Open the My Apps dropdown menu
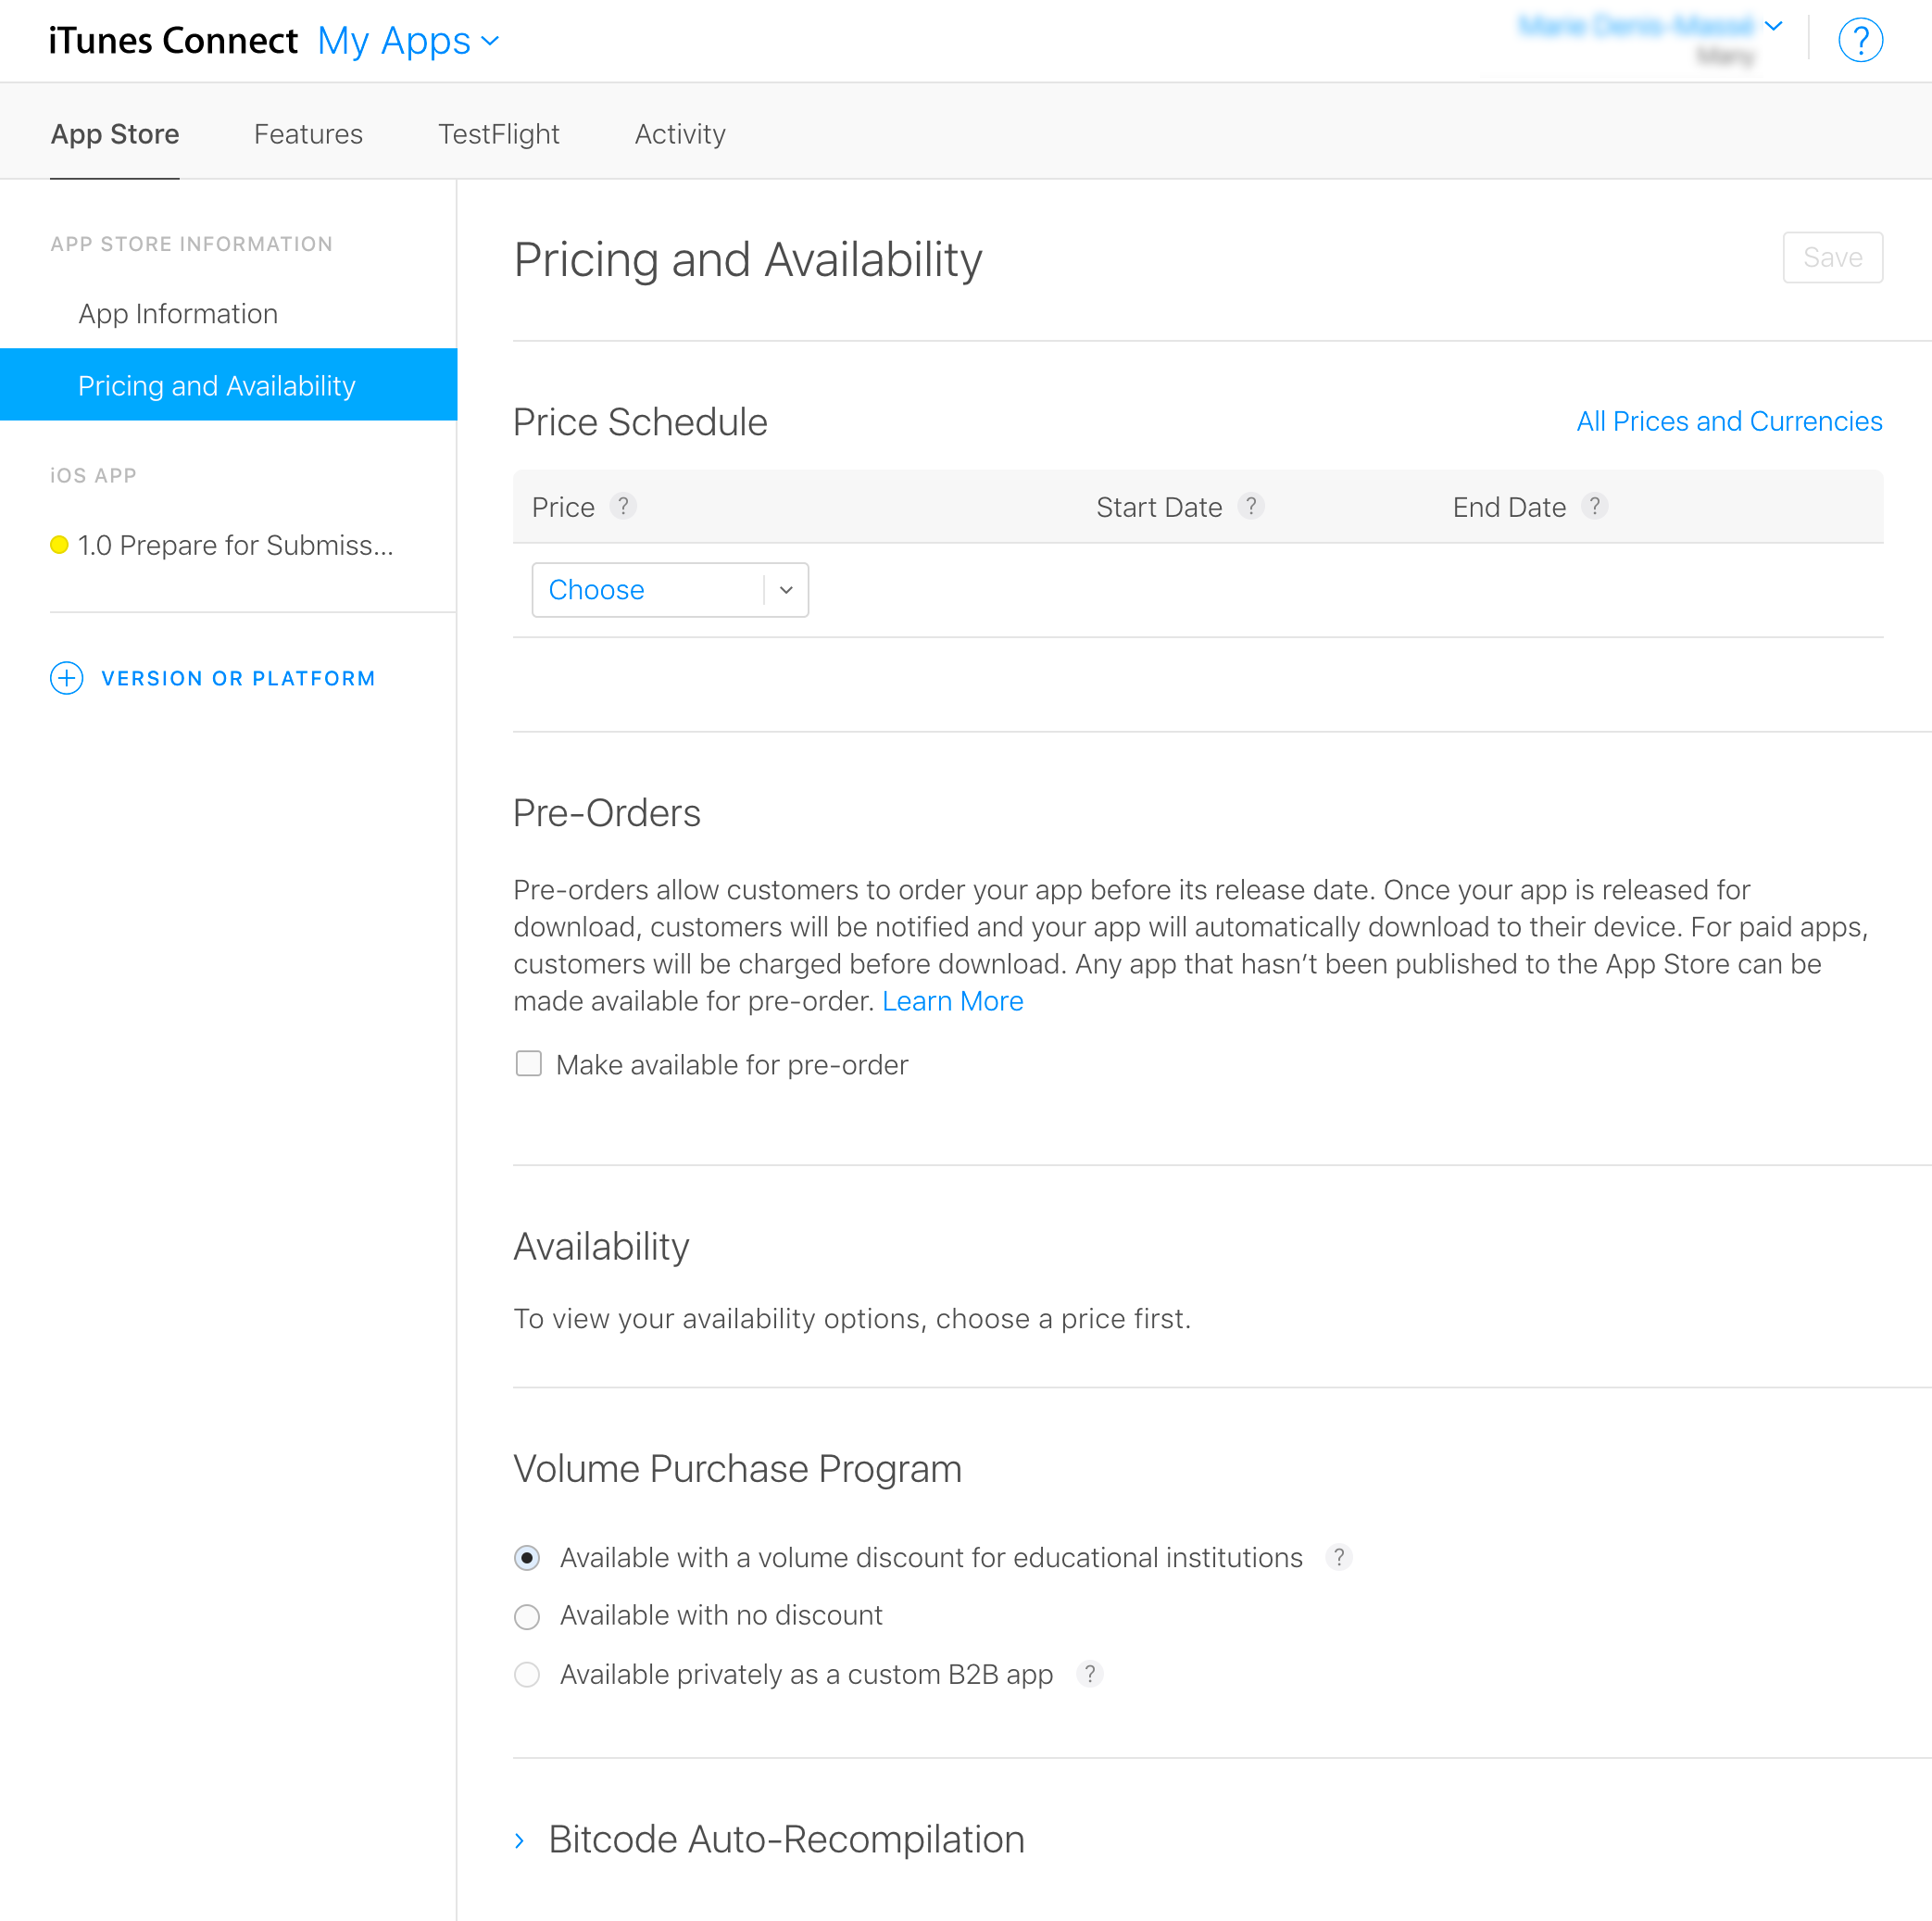This screenshot has height=1921, width=1932. [408, 41]
